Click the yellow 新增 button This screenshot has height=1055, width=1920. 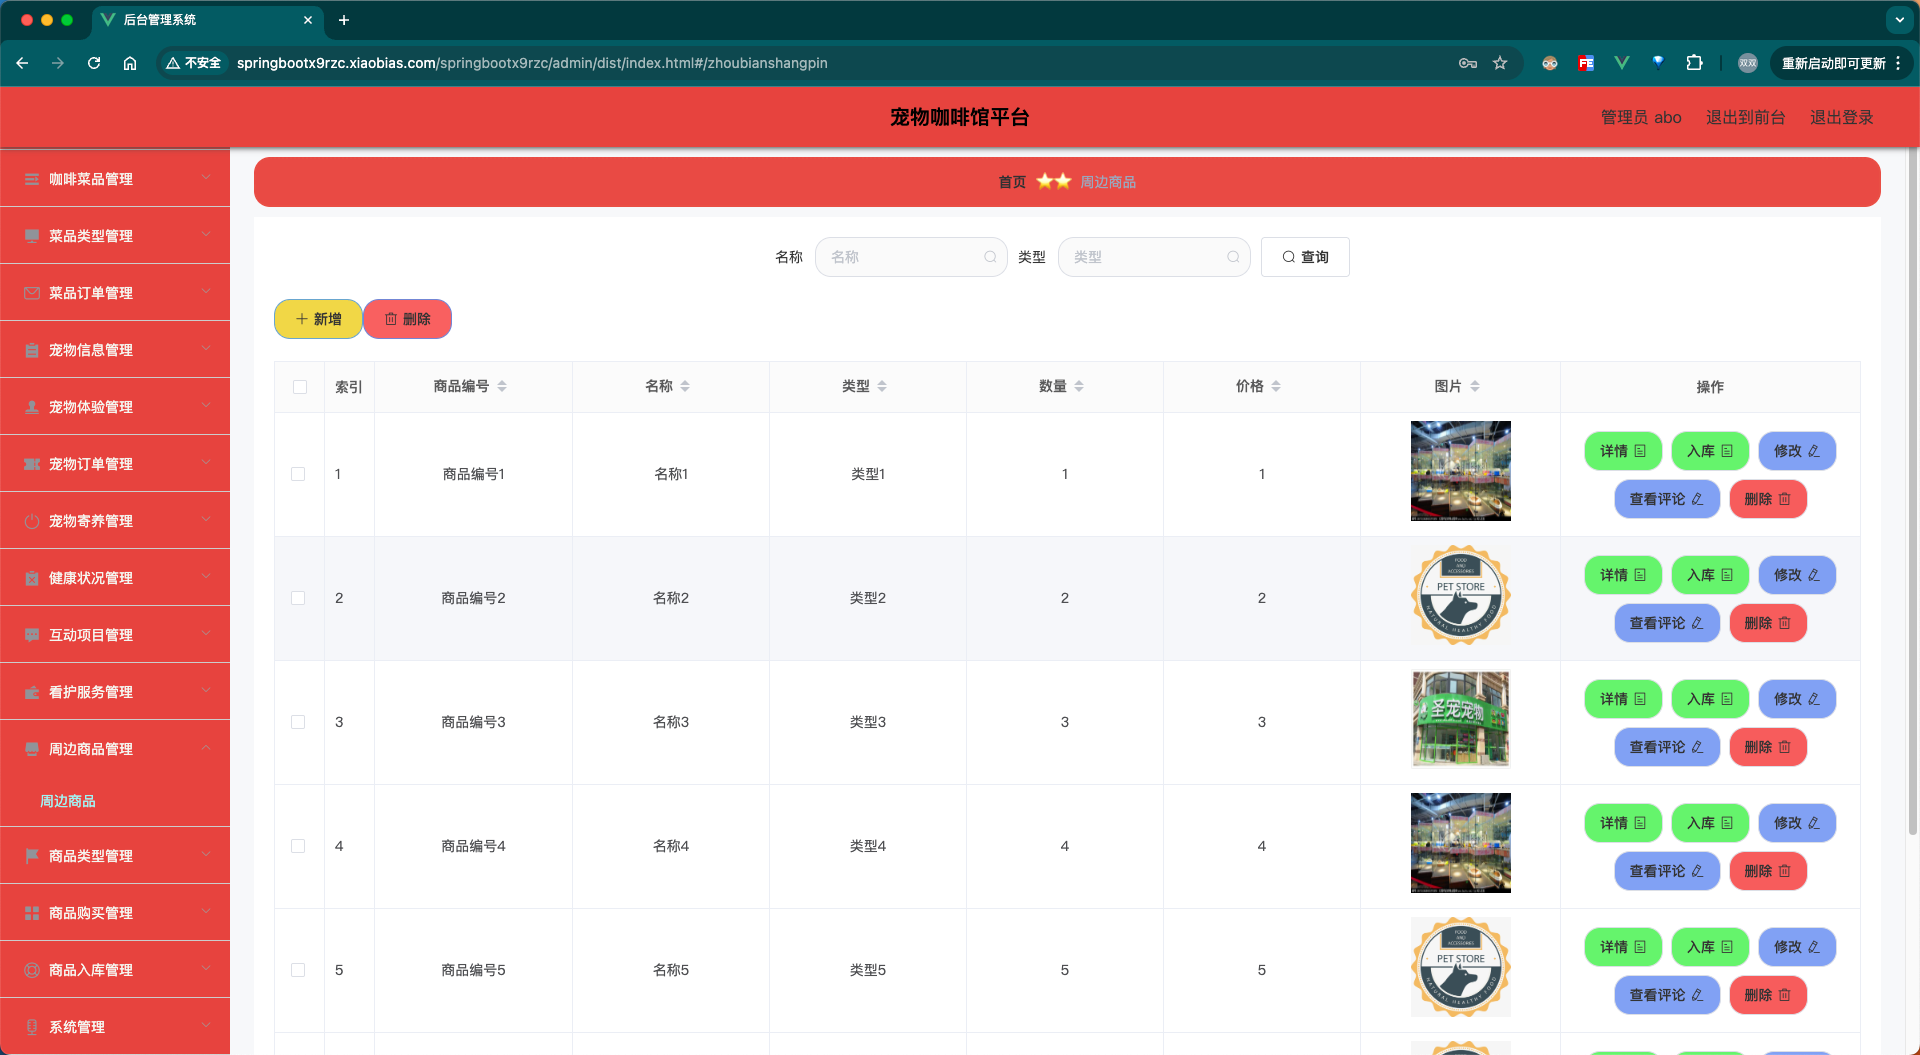click(318, 319)
